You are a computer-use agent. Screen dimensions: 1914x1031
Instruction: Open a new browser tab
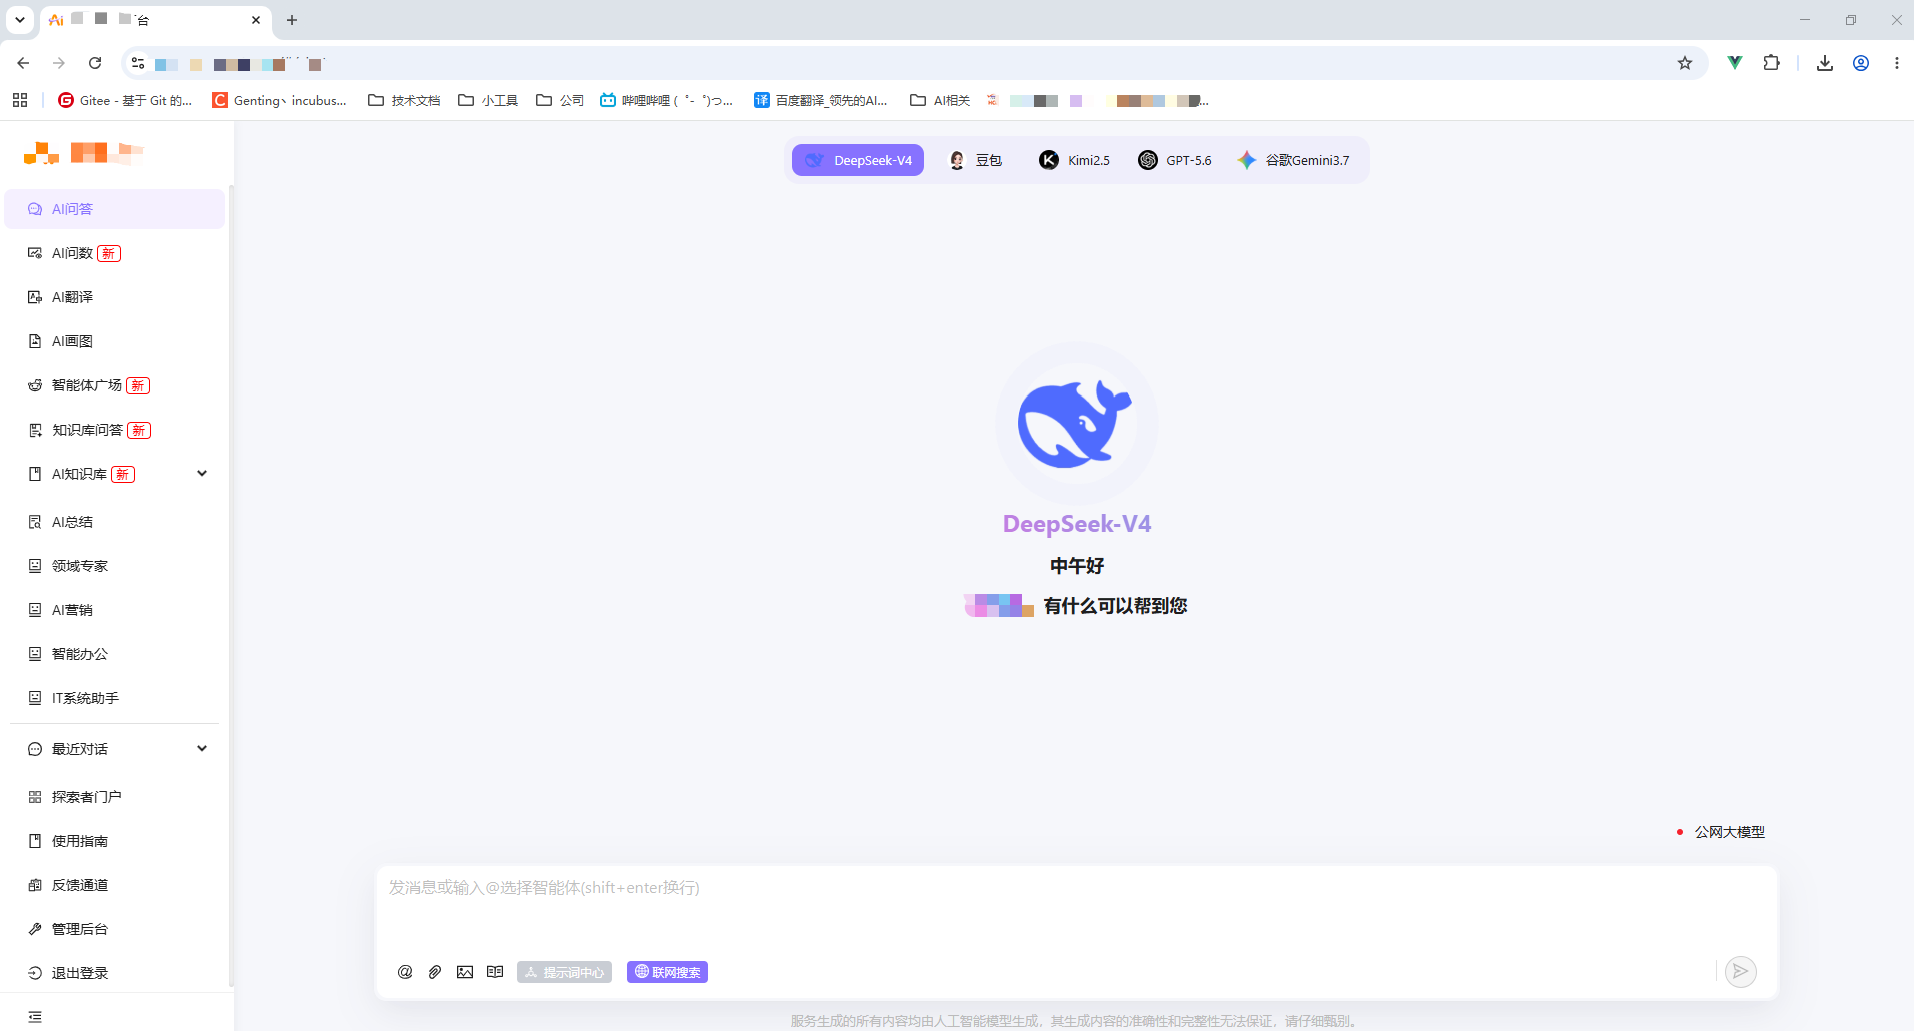(x=292, y=20)
